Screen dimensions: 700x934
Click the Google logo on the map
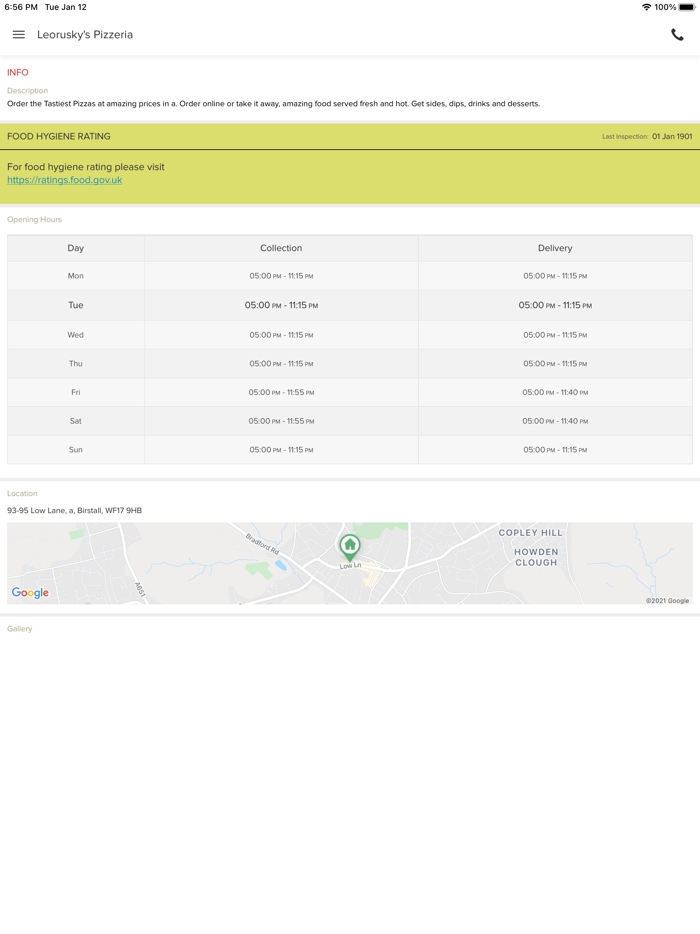pos(30,593)
